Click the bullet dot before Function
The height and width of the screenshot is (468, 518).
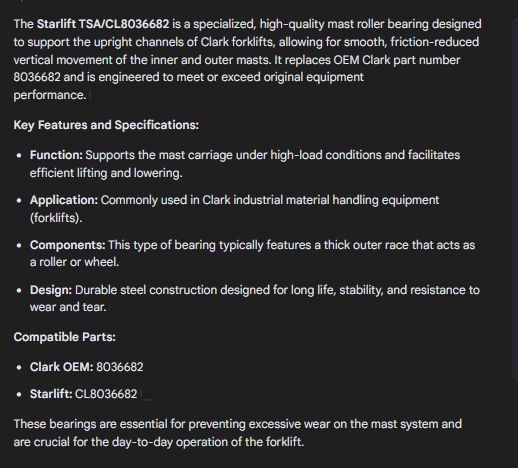click(19, 155)
